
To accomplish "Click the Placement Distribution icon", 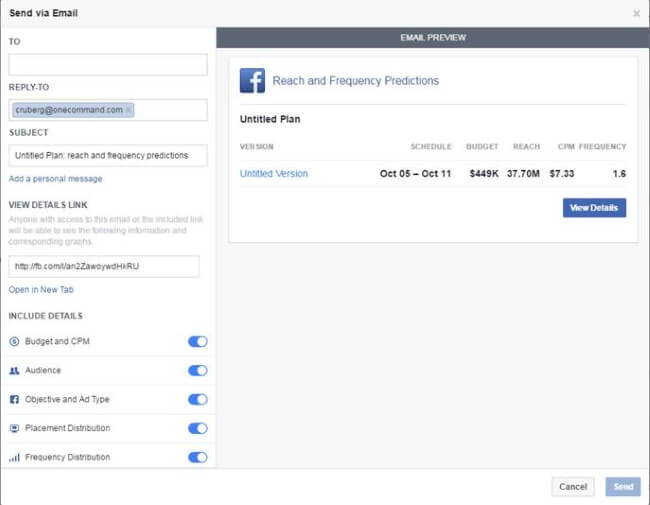I will (14, 429).
